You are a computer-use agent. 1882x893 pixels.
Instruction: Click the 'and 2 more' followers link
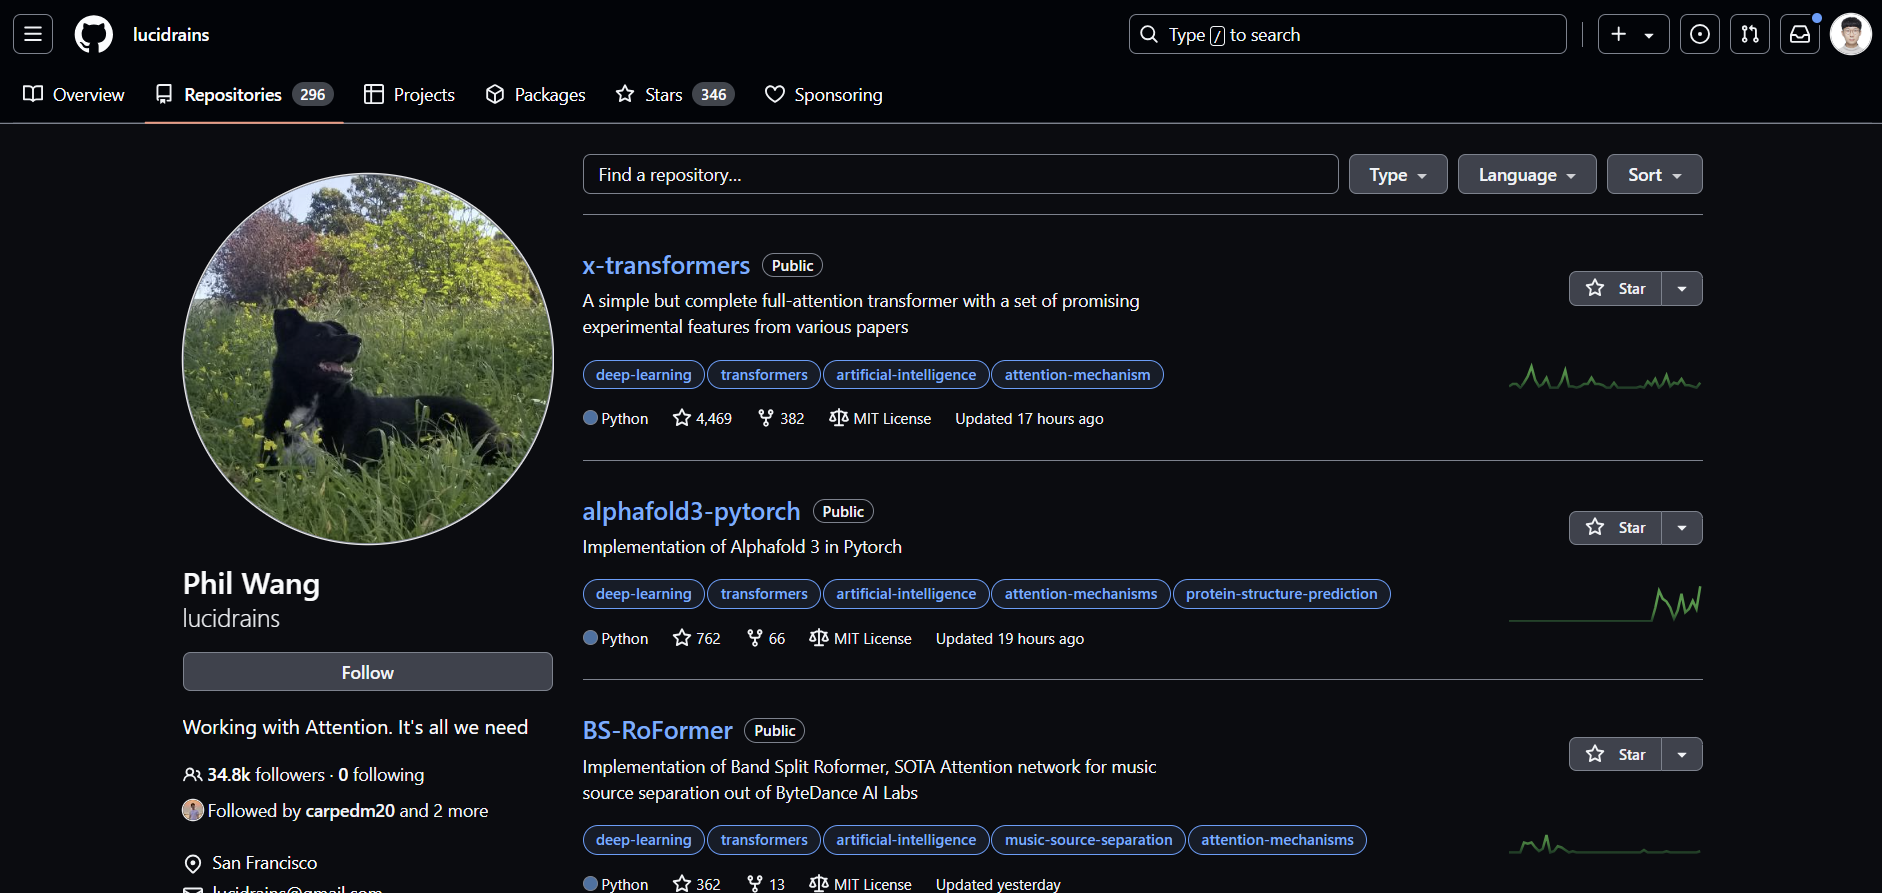444,810
